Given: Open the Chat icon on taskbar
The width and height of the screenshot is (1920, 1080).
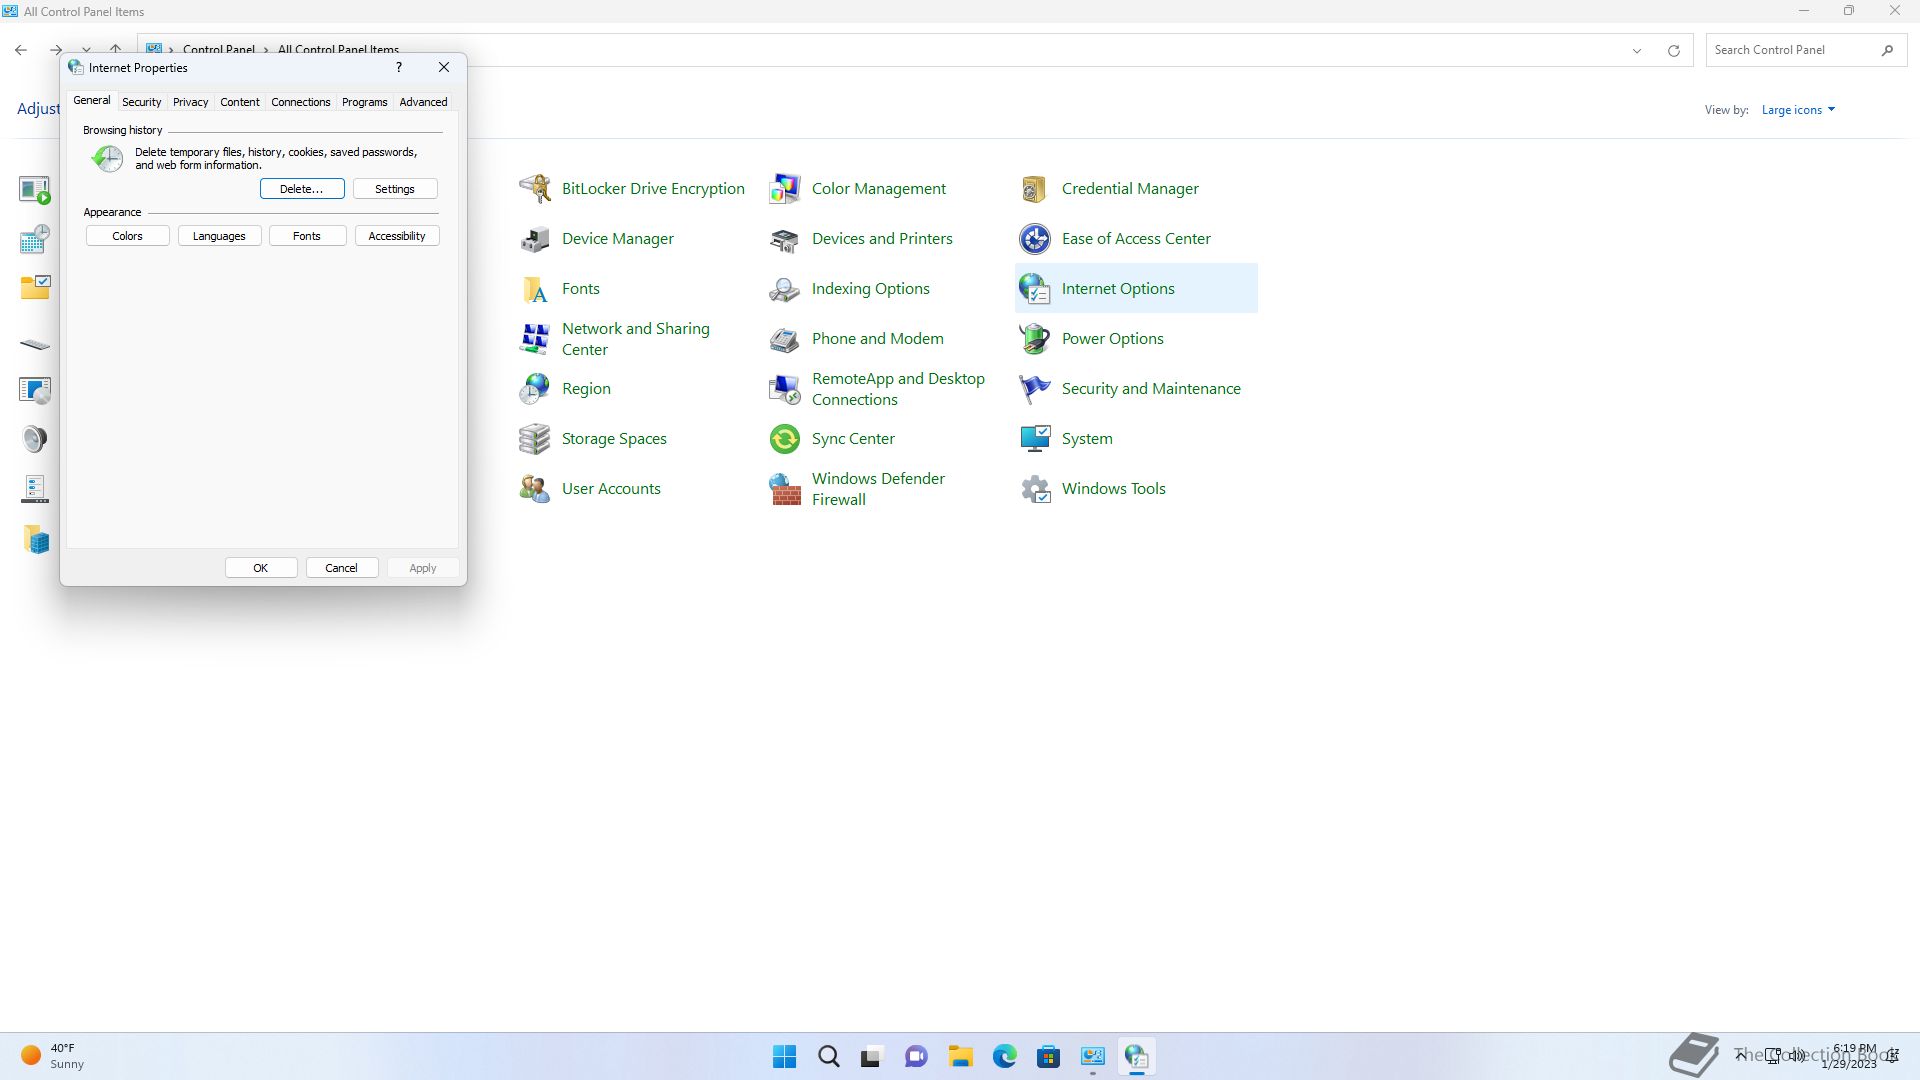Looking at the screenshot, I should click(917, 1056).
